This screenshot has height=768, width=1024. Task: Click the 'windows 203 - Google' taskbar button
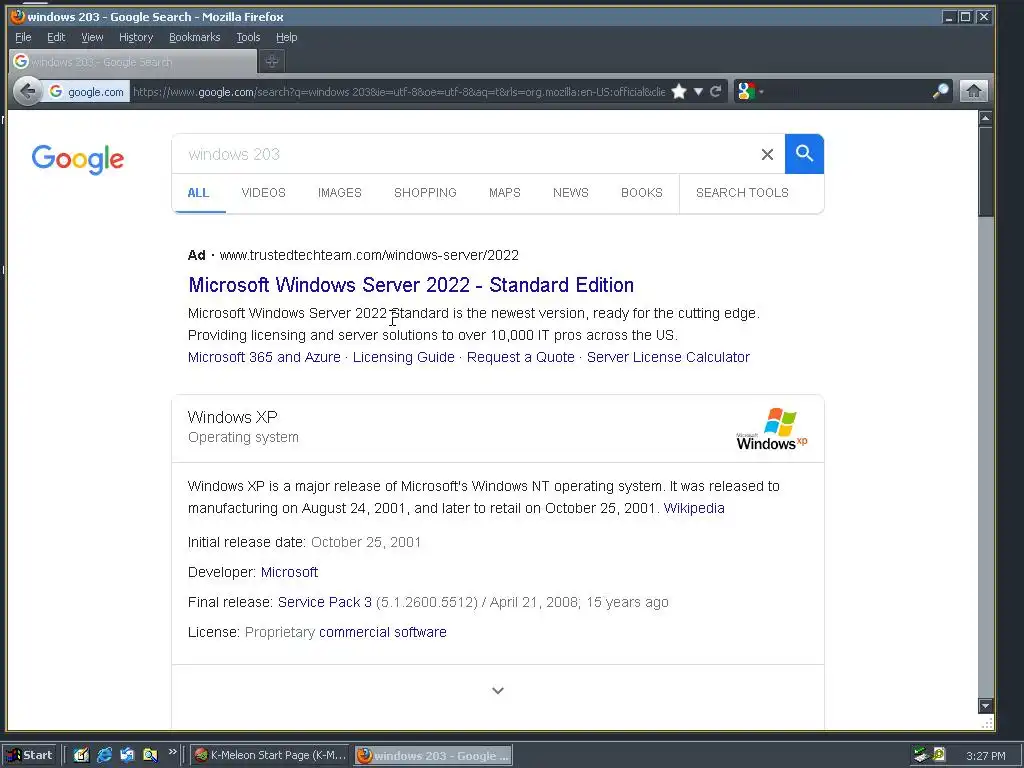[434, 756]
